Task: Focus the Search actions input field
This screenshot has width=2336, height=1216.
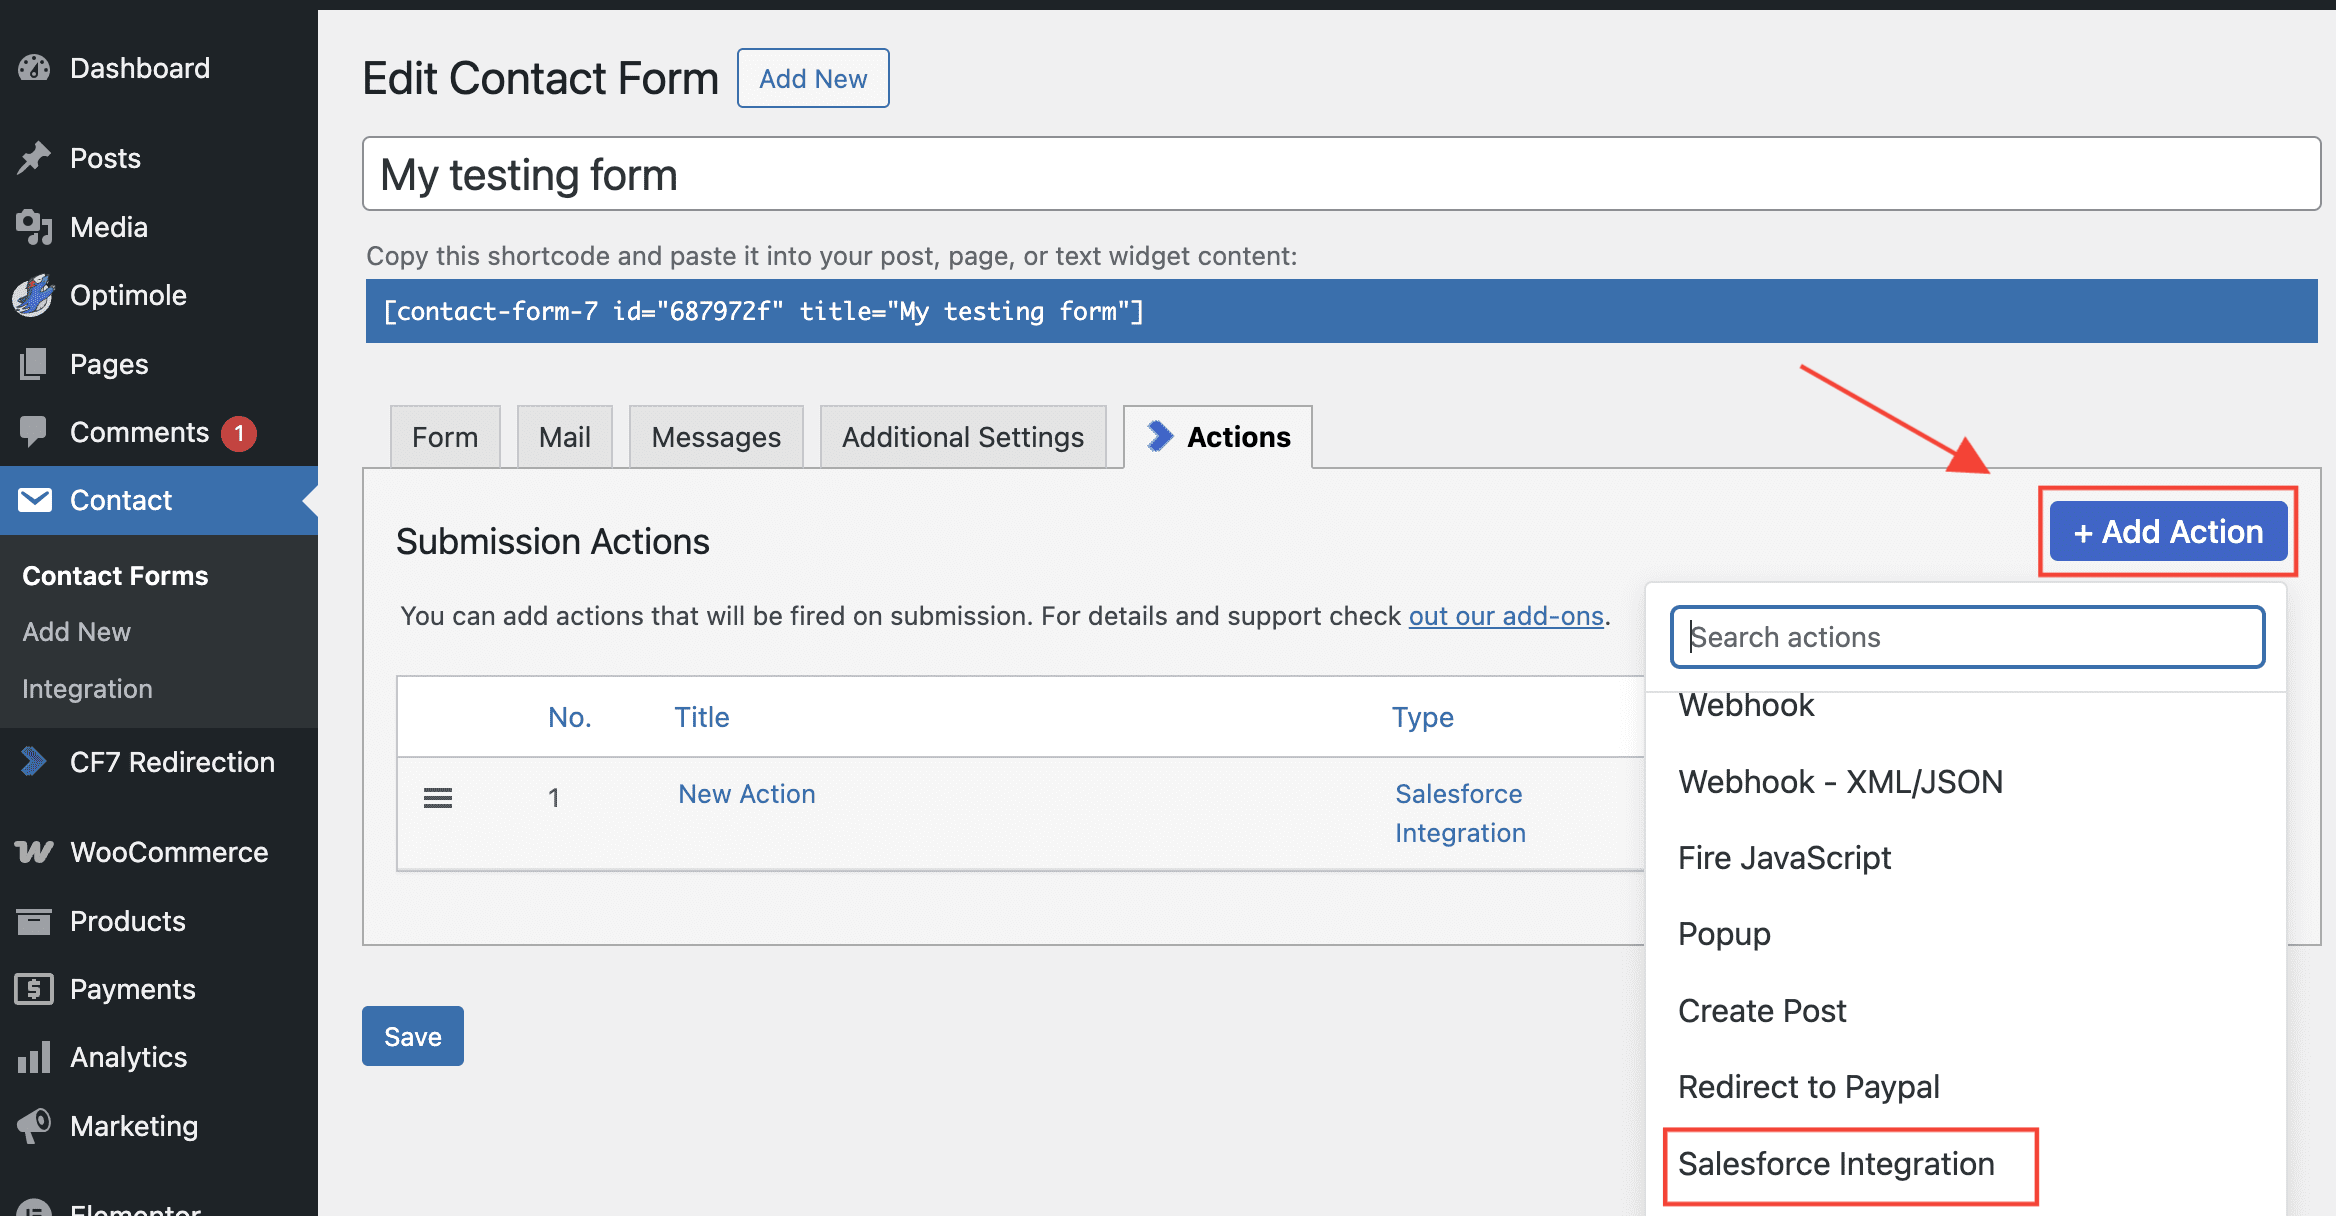Action: pyautogui.click(x=1966, y=637)
